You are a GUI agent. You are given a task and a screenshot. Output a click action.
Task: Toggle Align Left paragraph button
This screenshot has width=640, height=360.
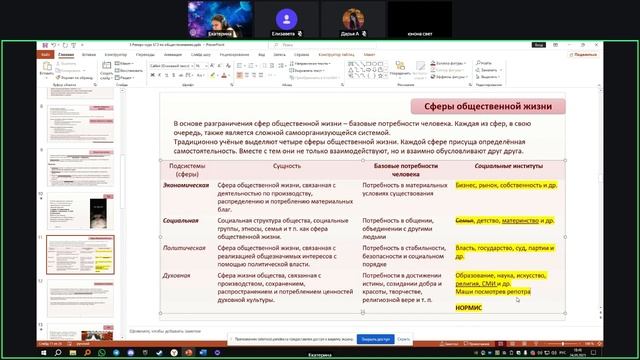[240, 75]
